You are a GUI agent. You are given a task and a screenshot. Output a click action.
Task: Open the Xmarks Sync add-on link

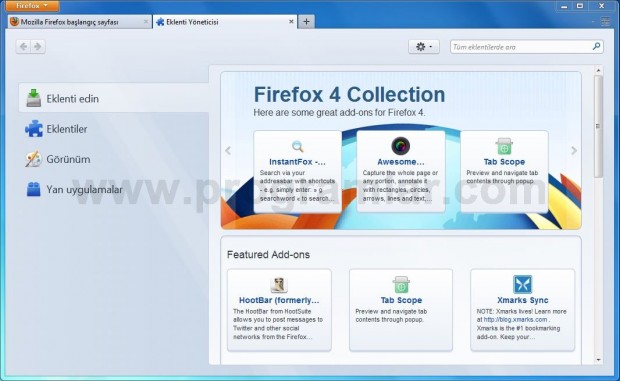523,300
